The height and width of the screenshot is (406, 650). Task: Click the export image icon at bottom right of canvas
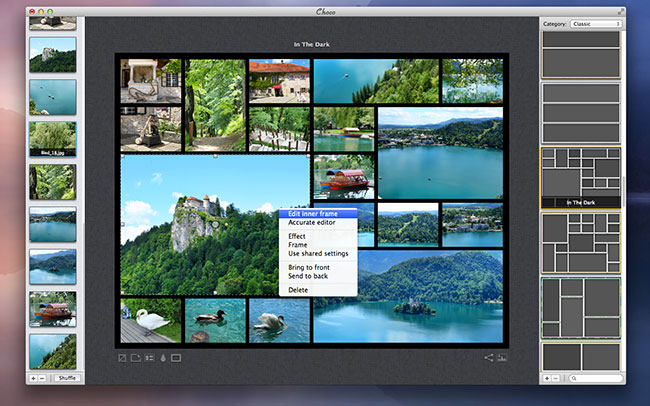(503, 357)
